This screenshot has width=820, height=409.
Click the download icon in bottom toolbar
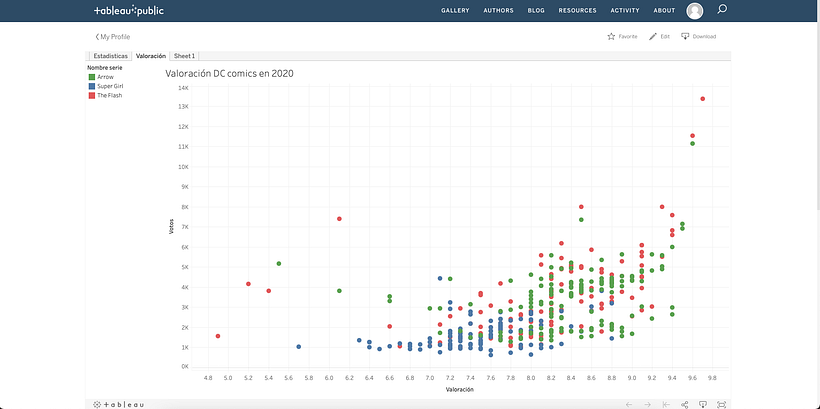point(703,404)
